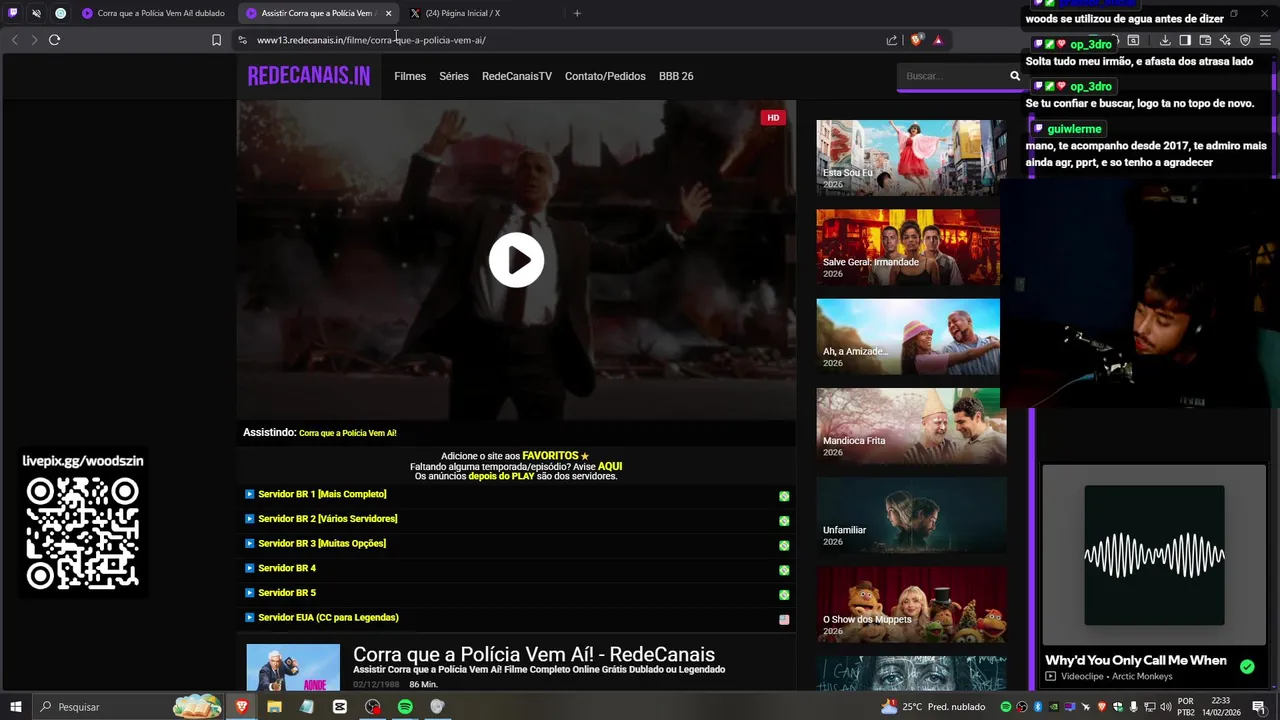Open site settings icon in address bar
Image resolution: width=1280 pixels, height=720 pixels.
coord(242,40)
